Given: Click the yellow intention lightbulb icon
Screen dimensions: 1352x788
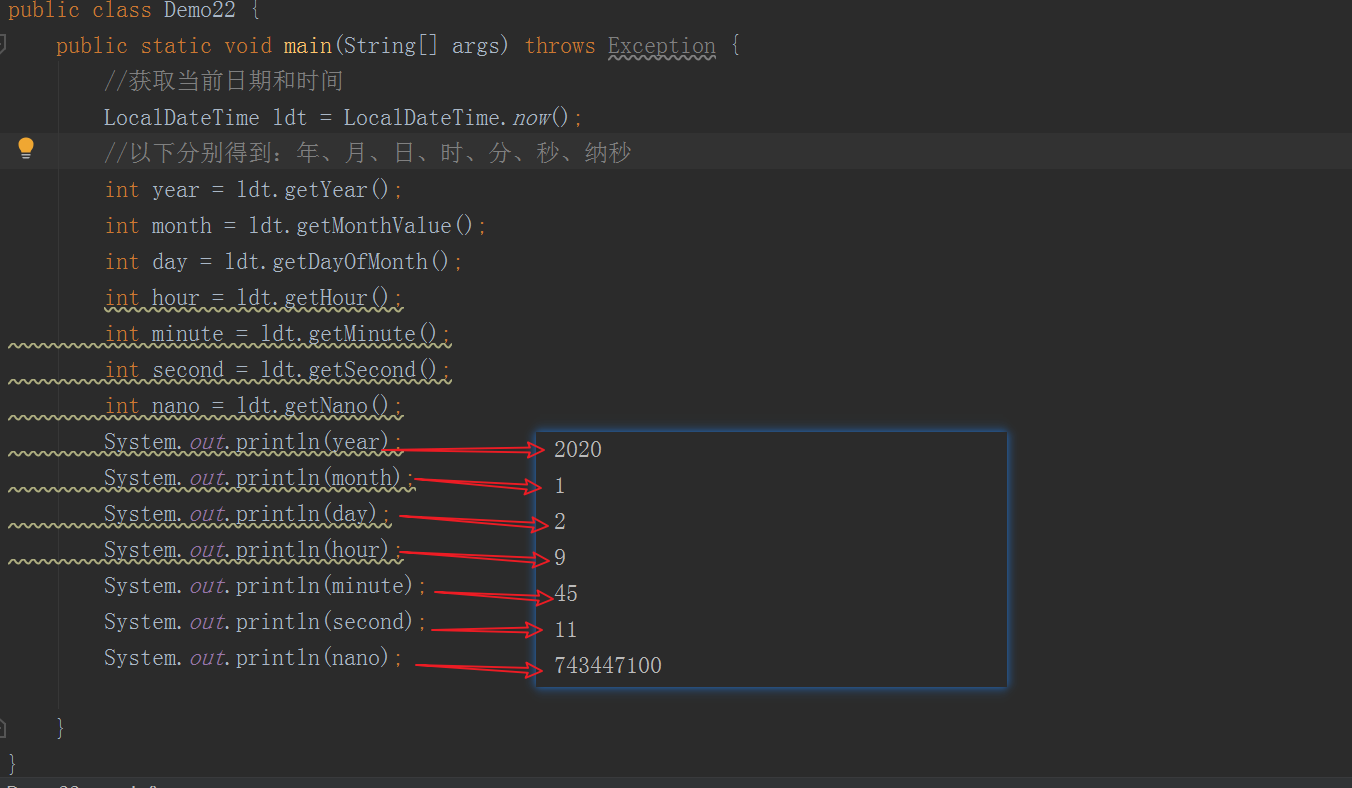Looking at the screenshot, I should pos(26,149).
